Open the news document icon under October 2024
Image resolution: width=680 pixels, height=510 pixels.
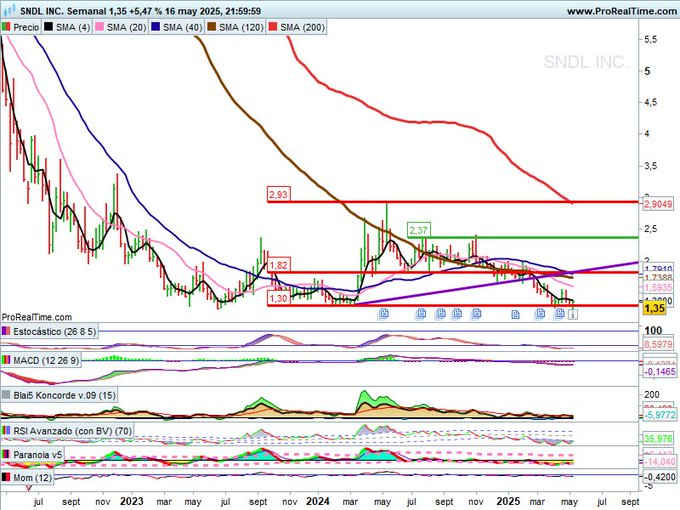coord(457,314)
